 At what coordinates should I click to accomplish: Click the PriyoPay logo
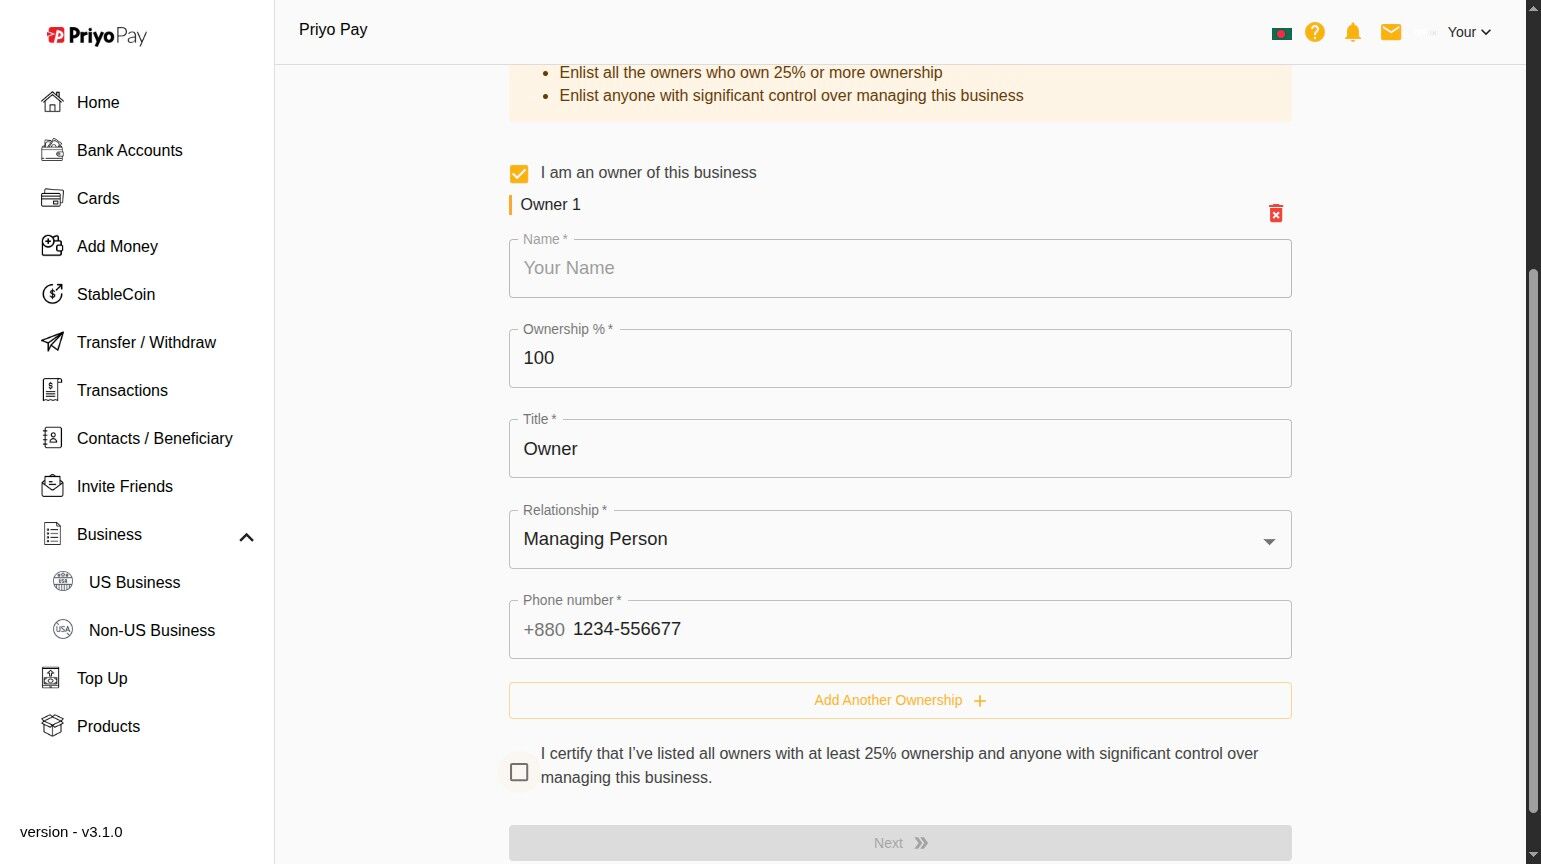(x=97, y=36)
